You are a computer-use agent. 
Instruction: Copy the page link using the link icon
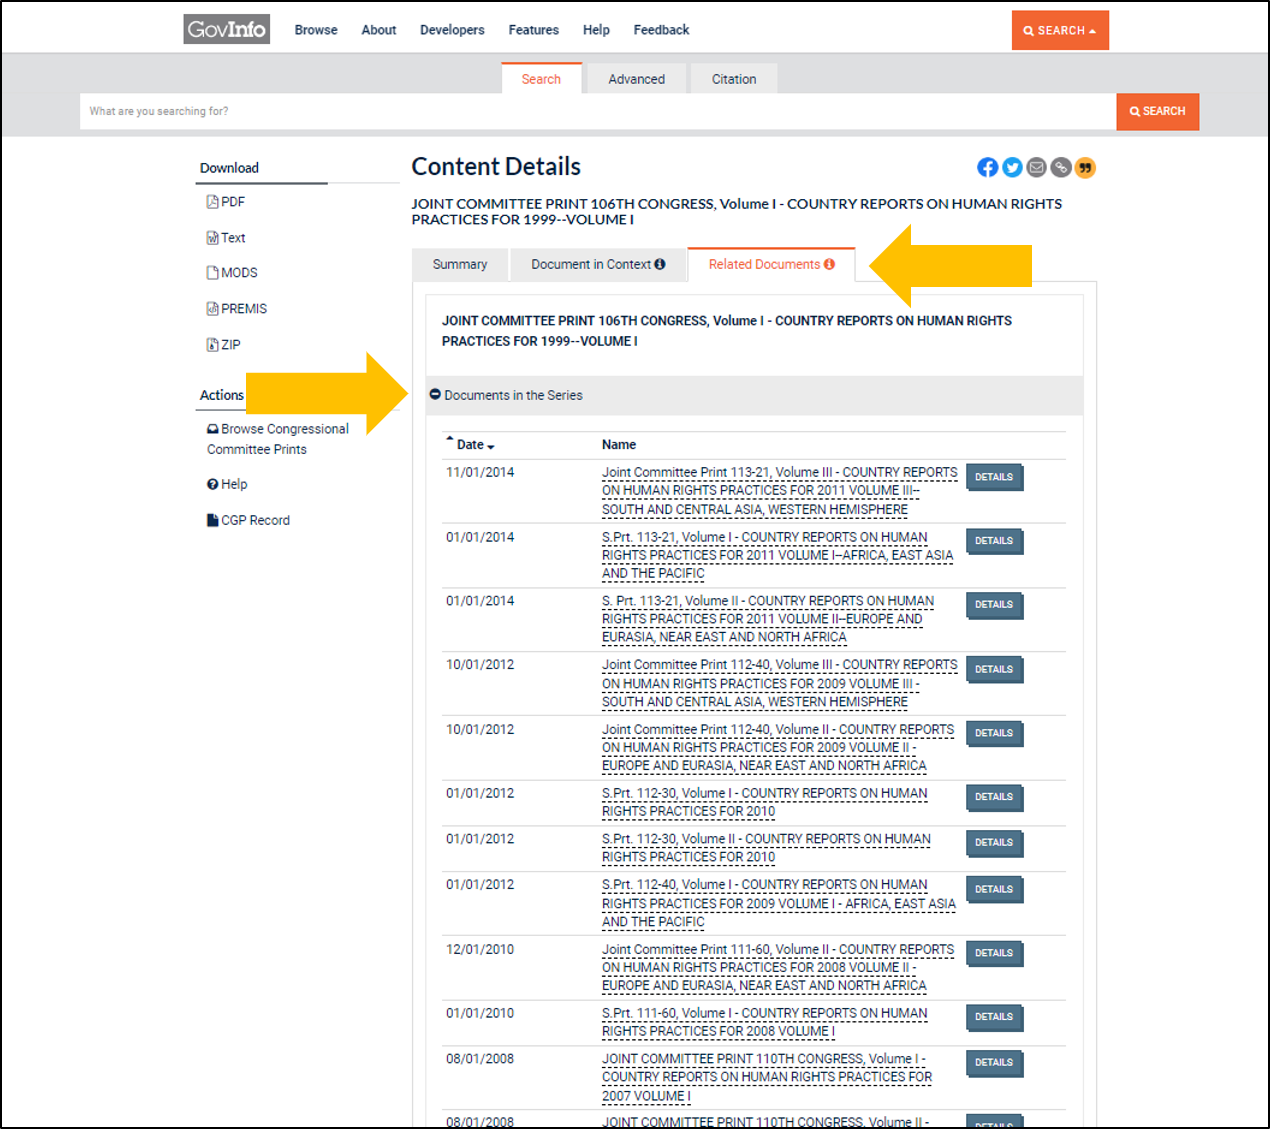click(1059, 167)
